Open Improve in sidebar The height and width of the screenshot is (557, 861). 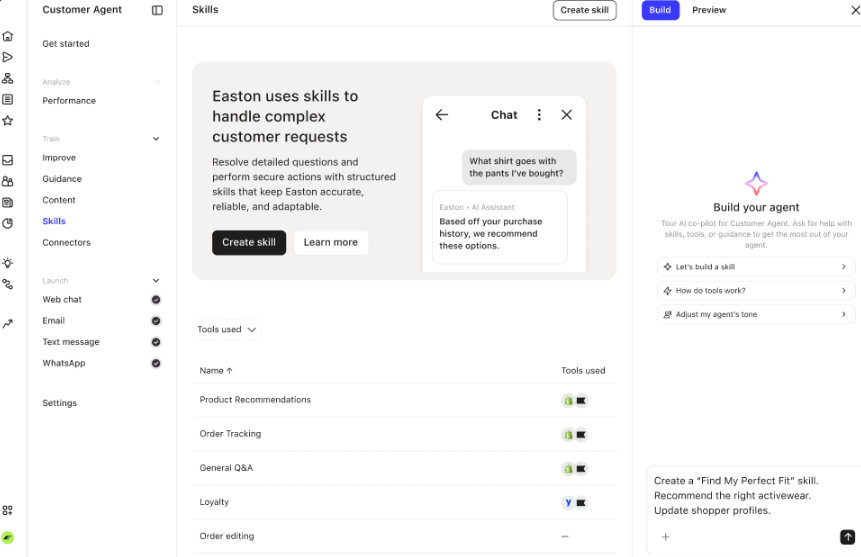(59, 158)
